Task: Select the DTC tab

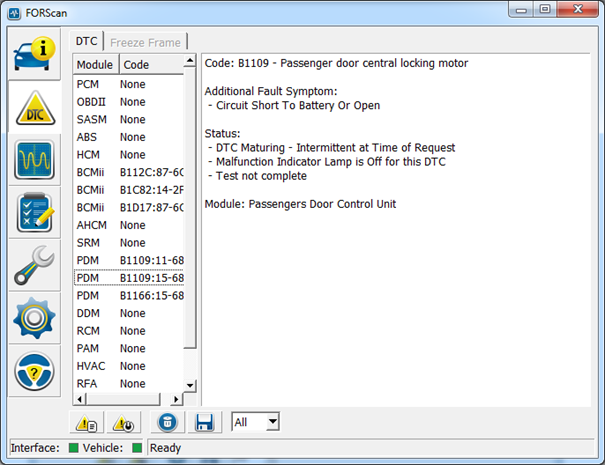Action: tap(87, 42)
